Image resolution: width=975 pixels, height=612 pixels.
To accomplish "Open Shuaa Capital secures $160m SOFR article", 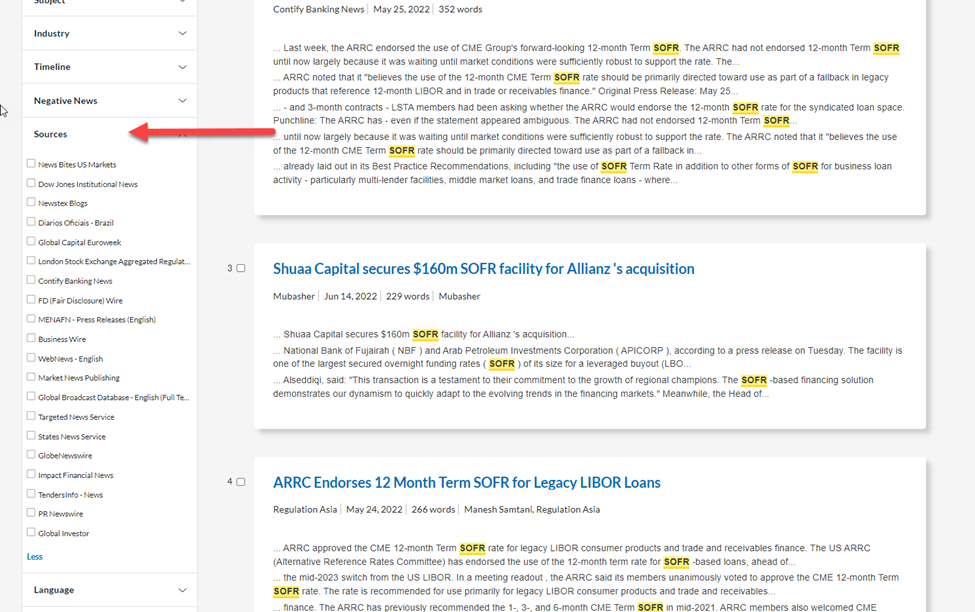I will pos(483,269).
